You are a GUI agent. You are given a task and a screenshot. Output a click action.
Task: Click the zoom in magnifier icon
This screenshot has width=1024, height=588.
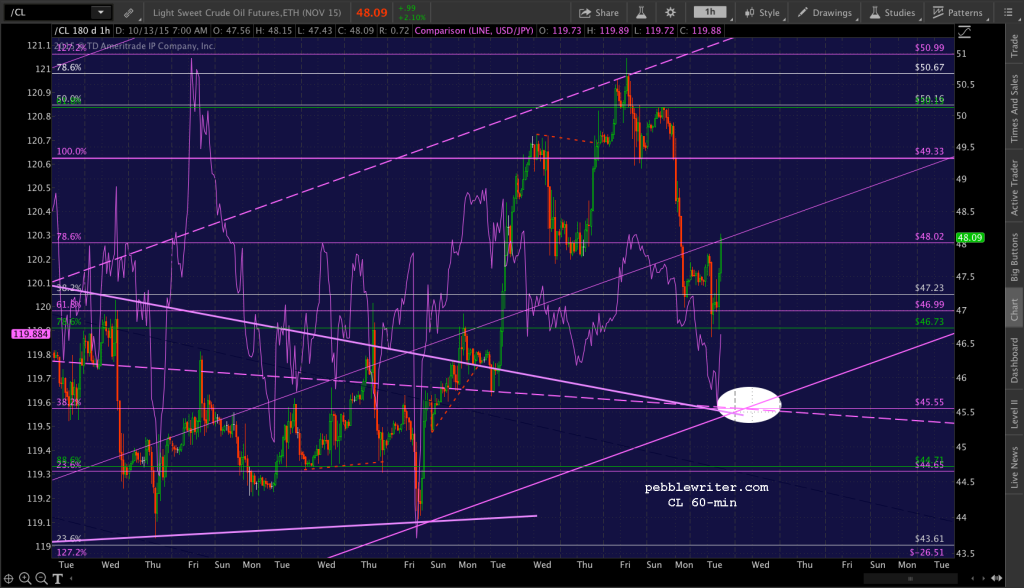[25, 578]
